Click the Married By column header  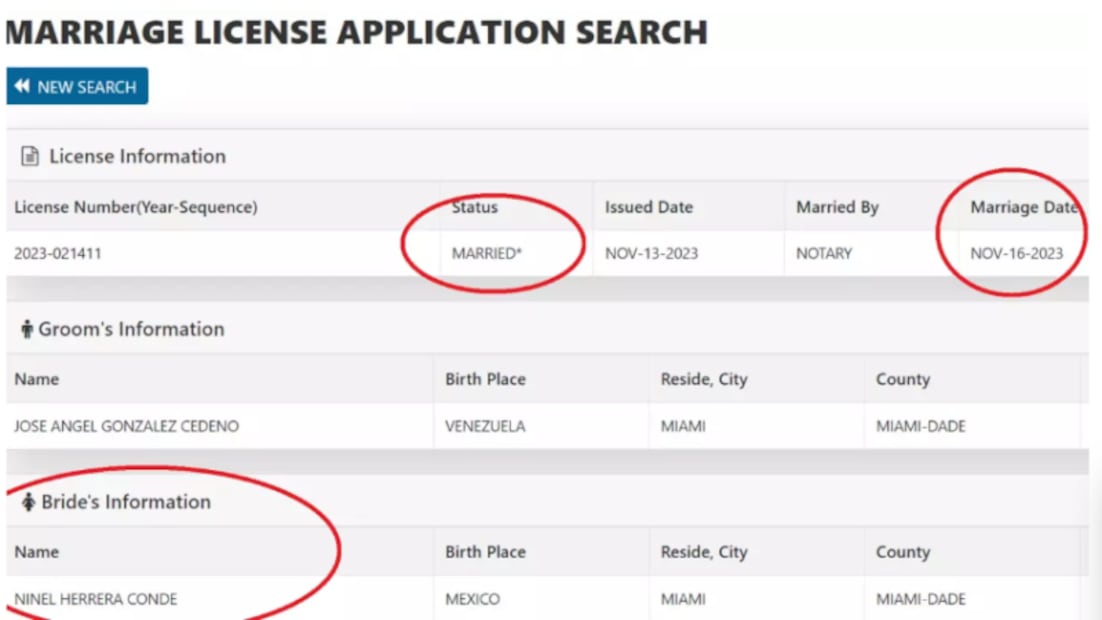pyautogui.click(x=837, y=208)
